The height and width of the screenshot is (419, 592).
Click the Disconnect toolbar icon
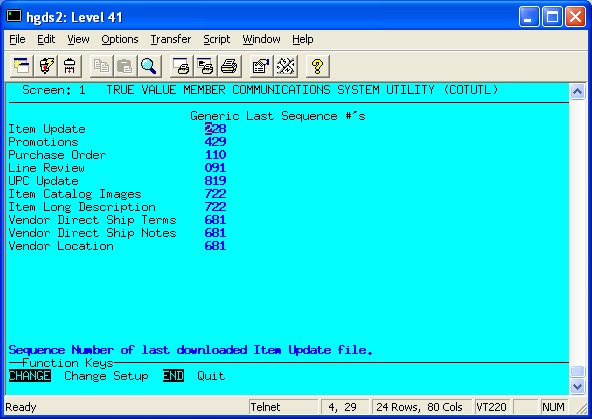(69, 66)
